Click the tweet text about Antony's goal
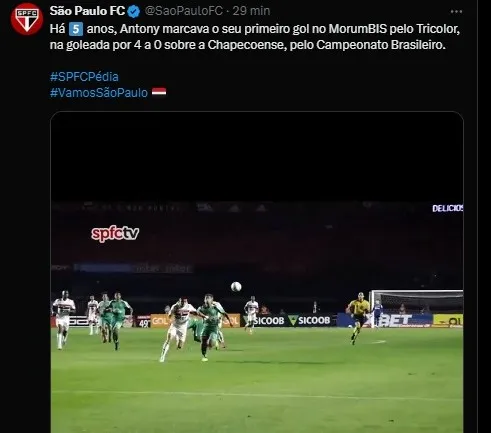The height and width of the screenshot is (433, 491). (x=255, y=37)
